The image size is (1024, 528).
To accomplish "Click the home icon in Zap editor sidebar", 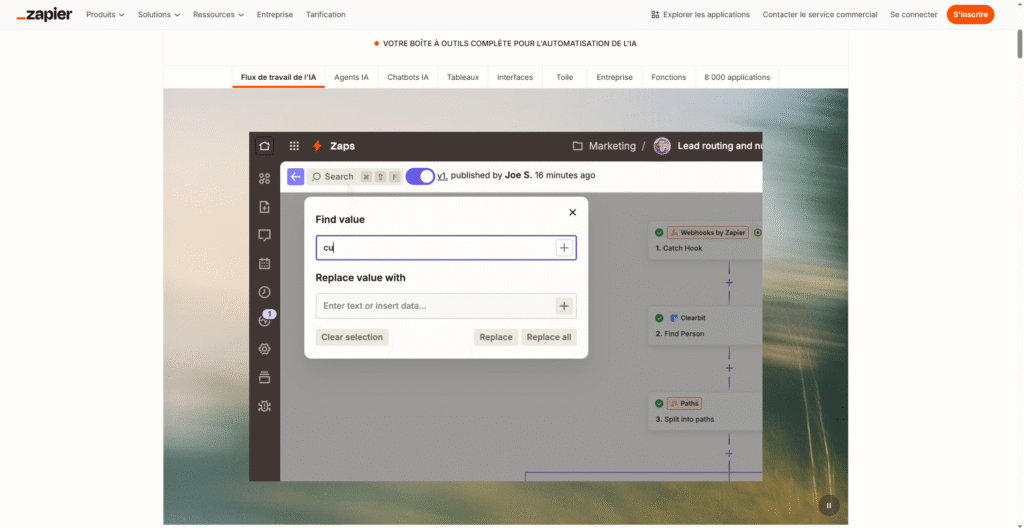I will point(264,146).
